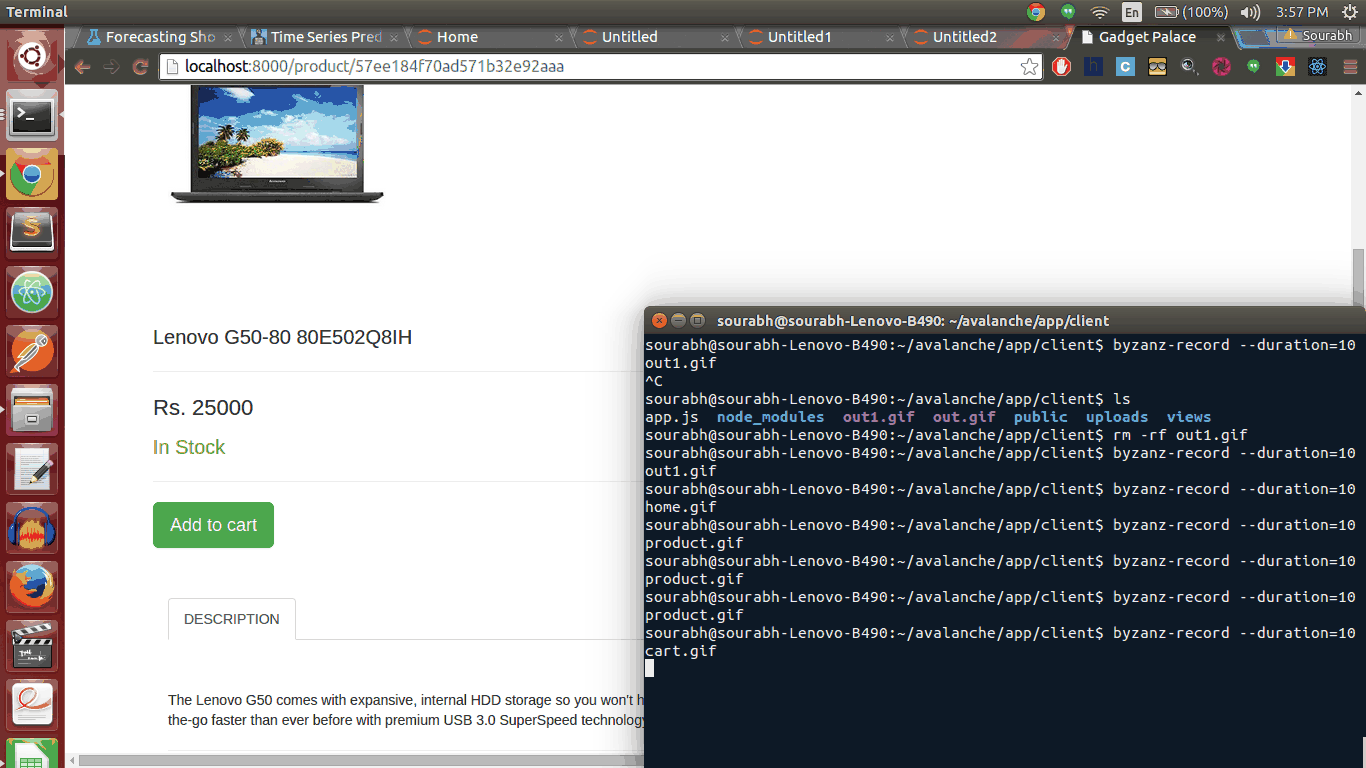Screen dimensions: 1366x768
Task: Open the clock showing 3:57 PM
Action: (1302, 12)
